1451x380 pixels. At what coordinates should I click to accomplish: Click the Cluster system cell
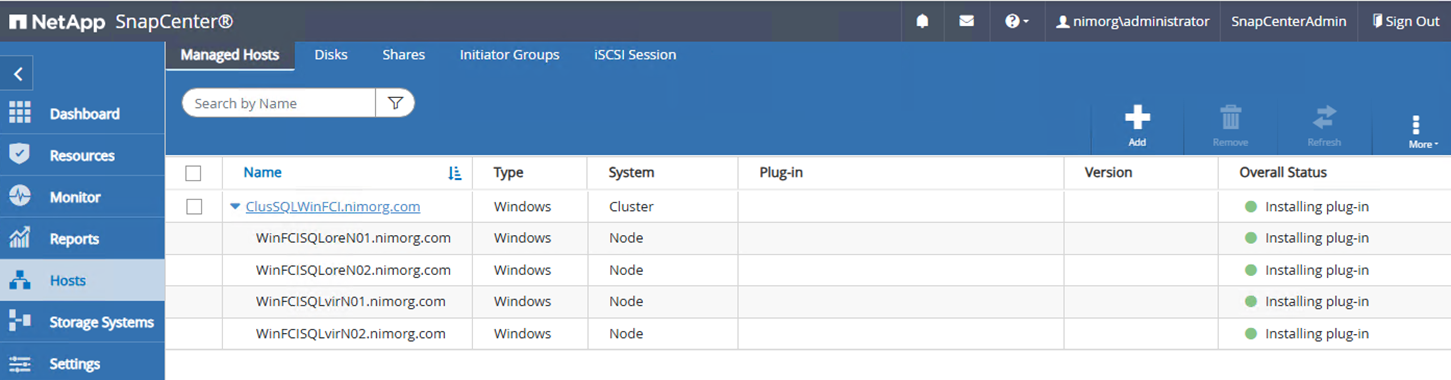pyautogui.click(x=631, y=207)
